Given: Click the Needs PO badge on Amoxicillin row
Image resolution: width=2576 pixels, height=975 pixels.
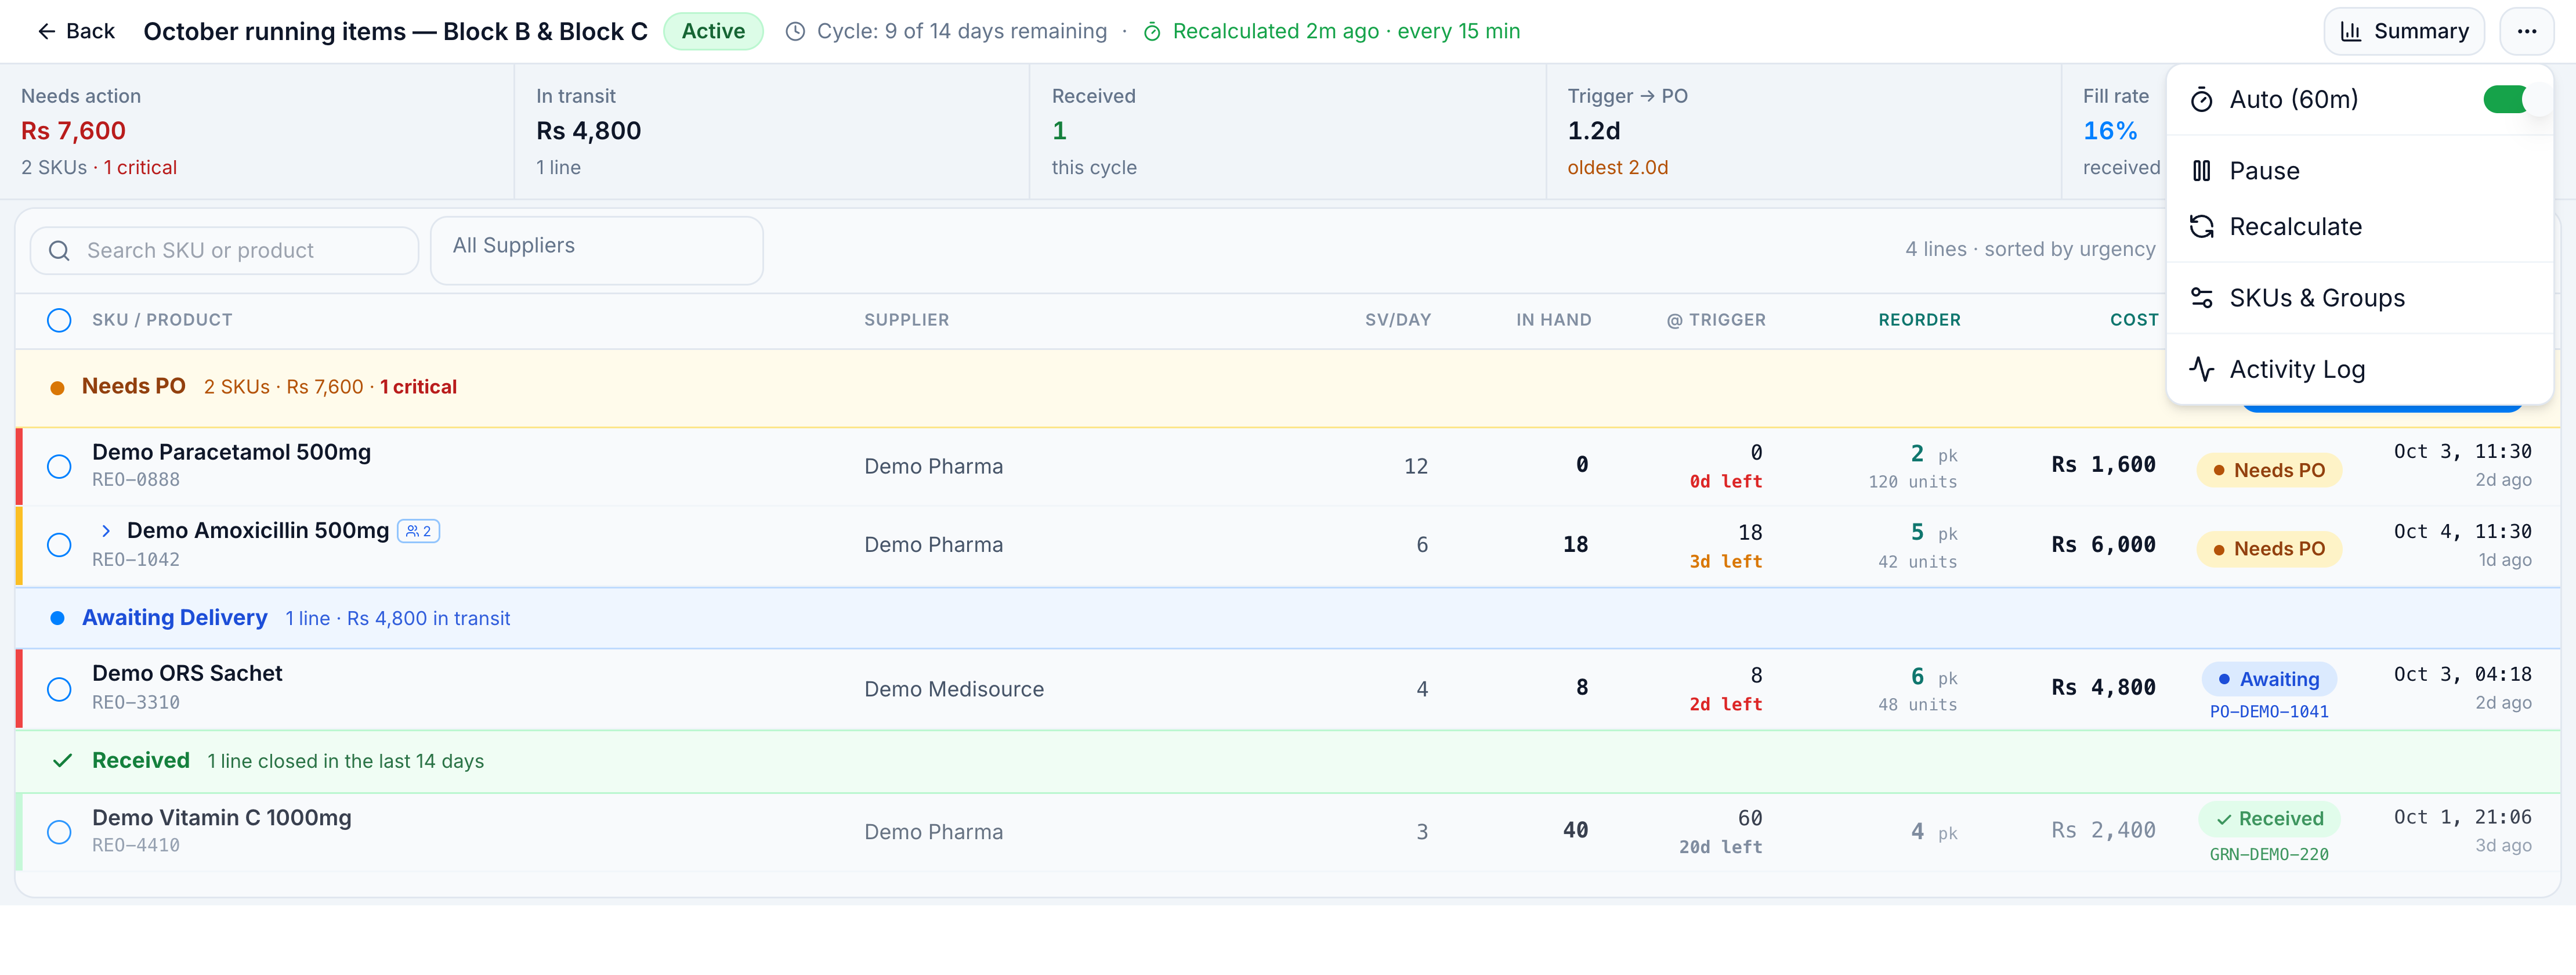Looking at the screenshot, I should click(x=2268, y=549).
